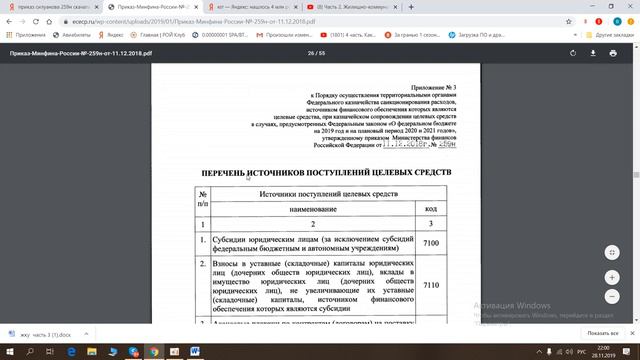
Task: Open Task View on taskbar
Action: [50, 351]
